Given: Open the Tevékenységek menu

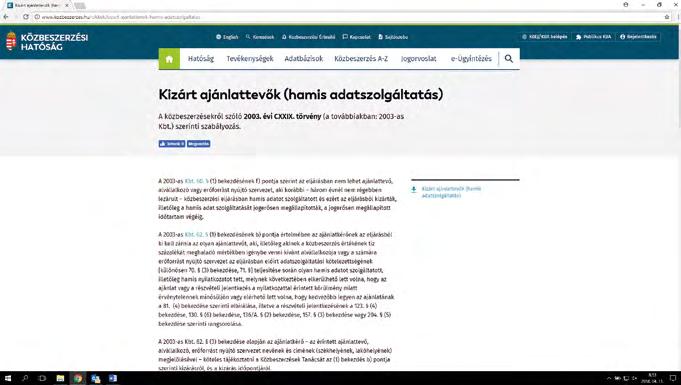Looking at the screenshot, I should [250, 59].
